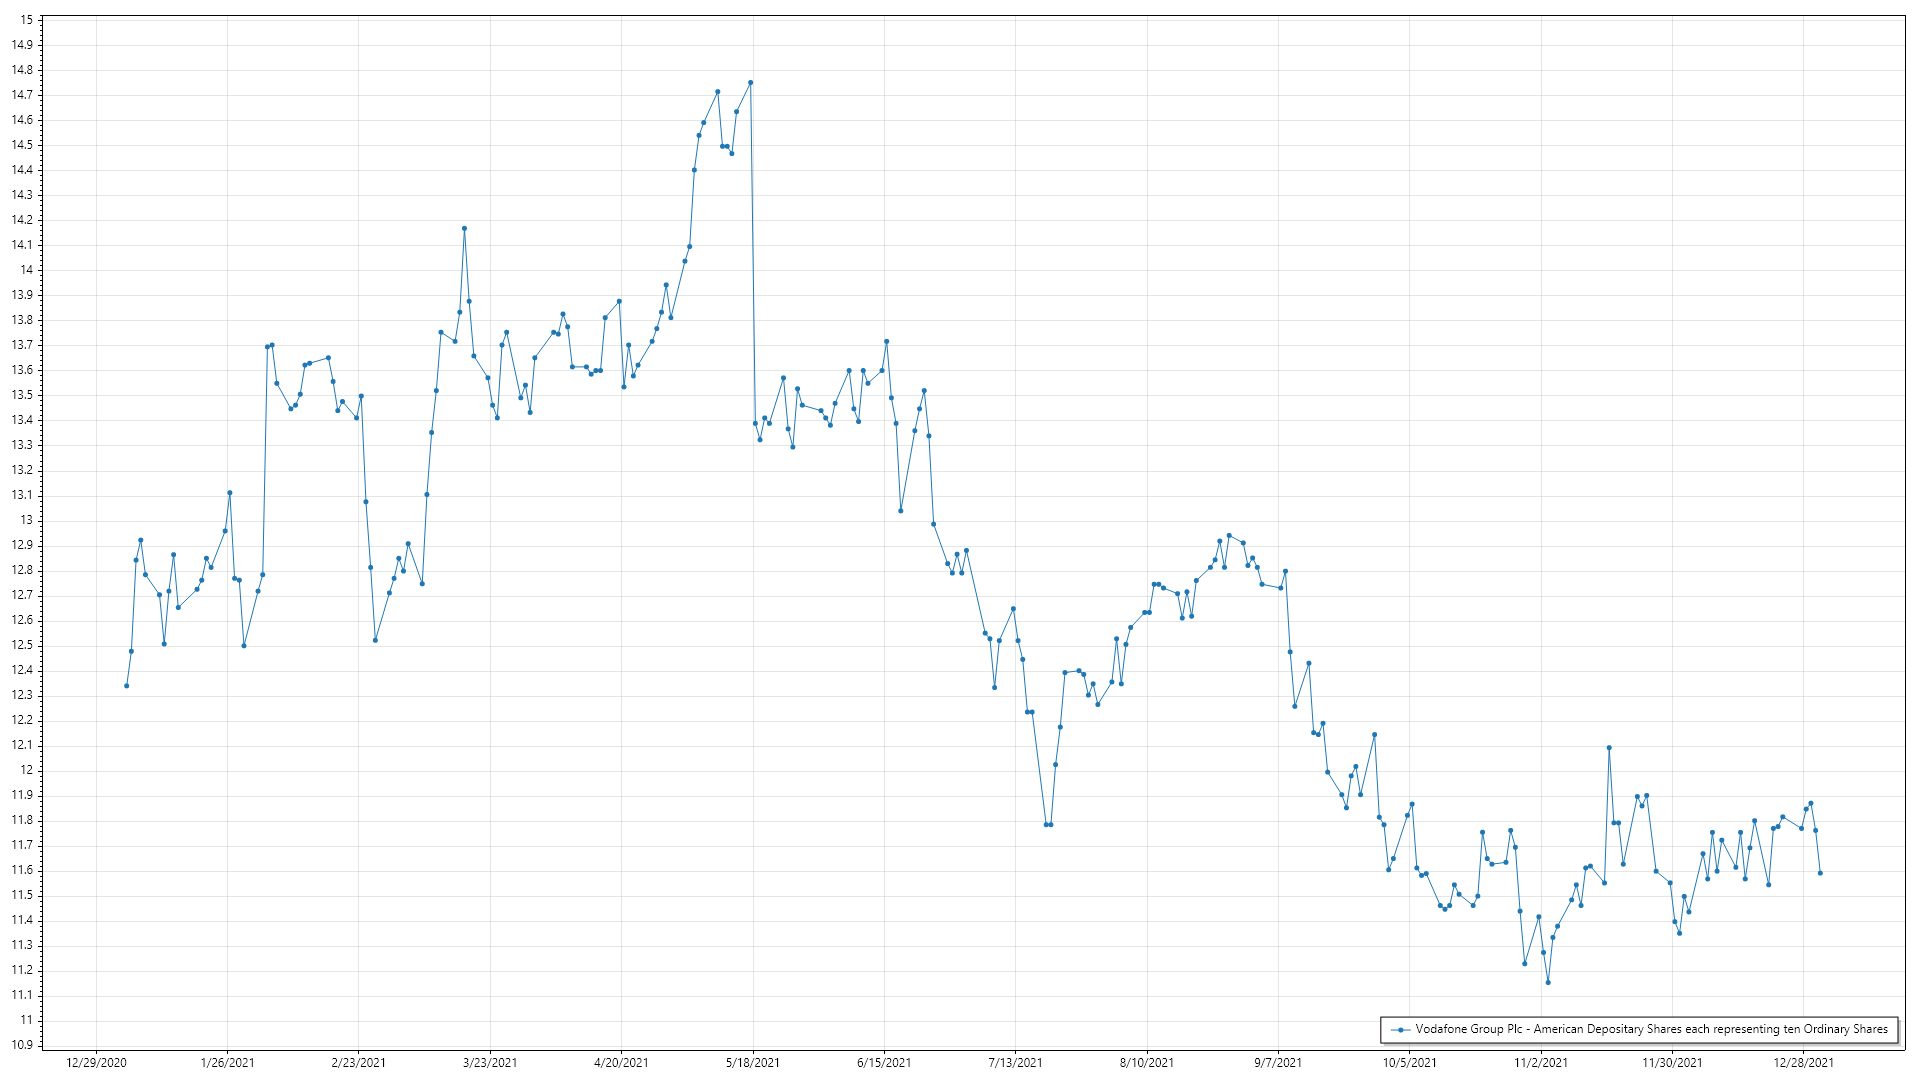
Task: Click the 8/10/2021 x-axis date label
Action: (1146, 1063)
